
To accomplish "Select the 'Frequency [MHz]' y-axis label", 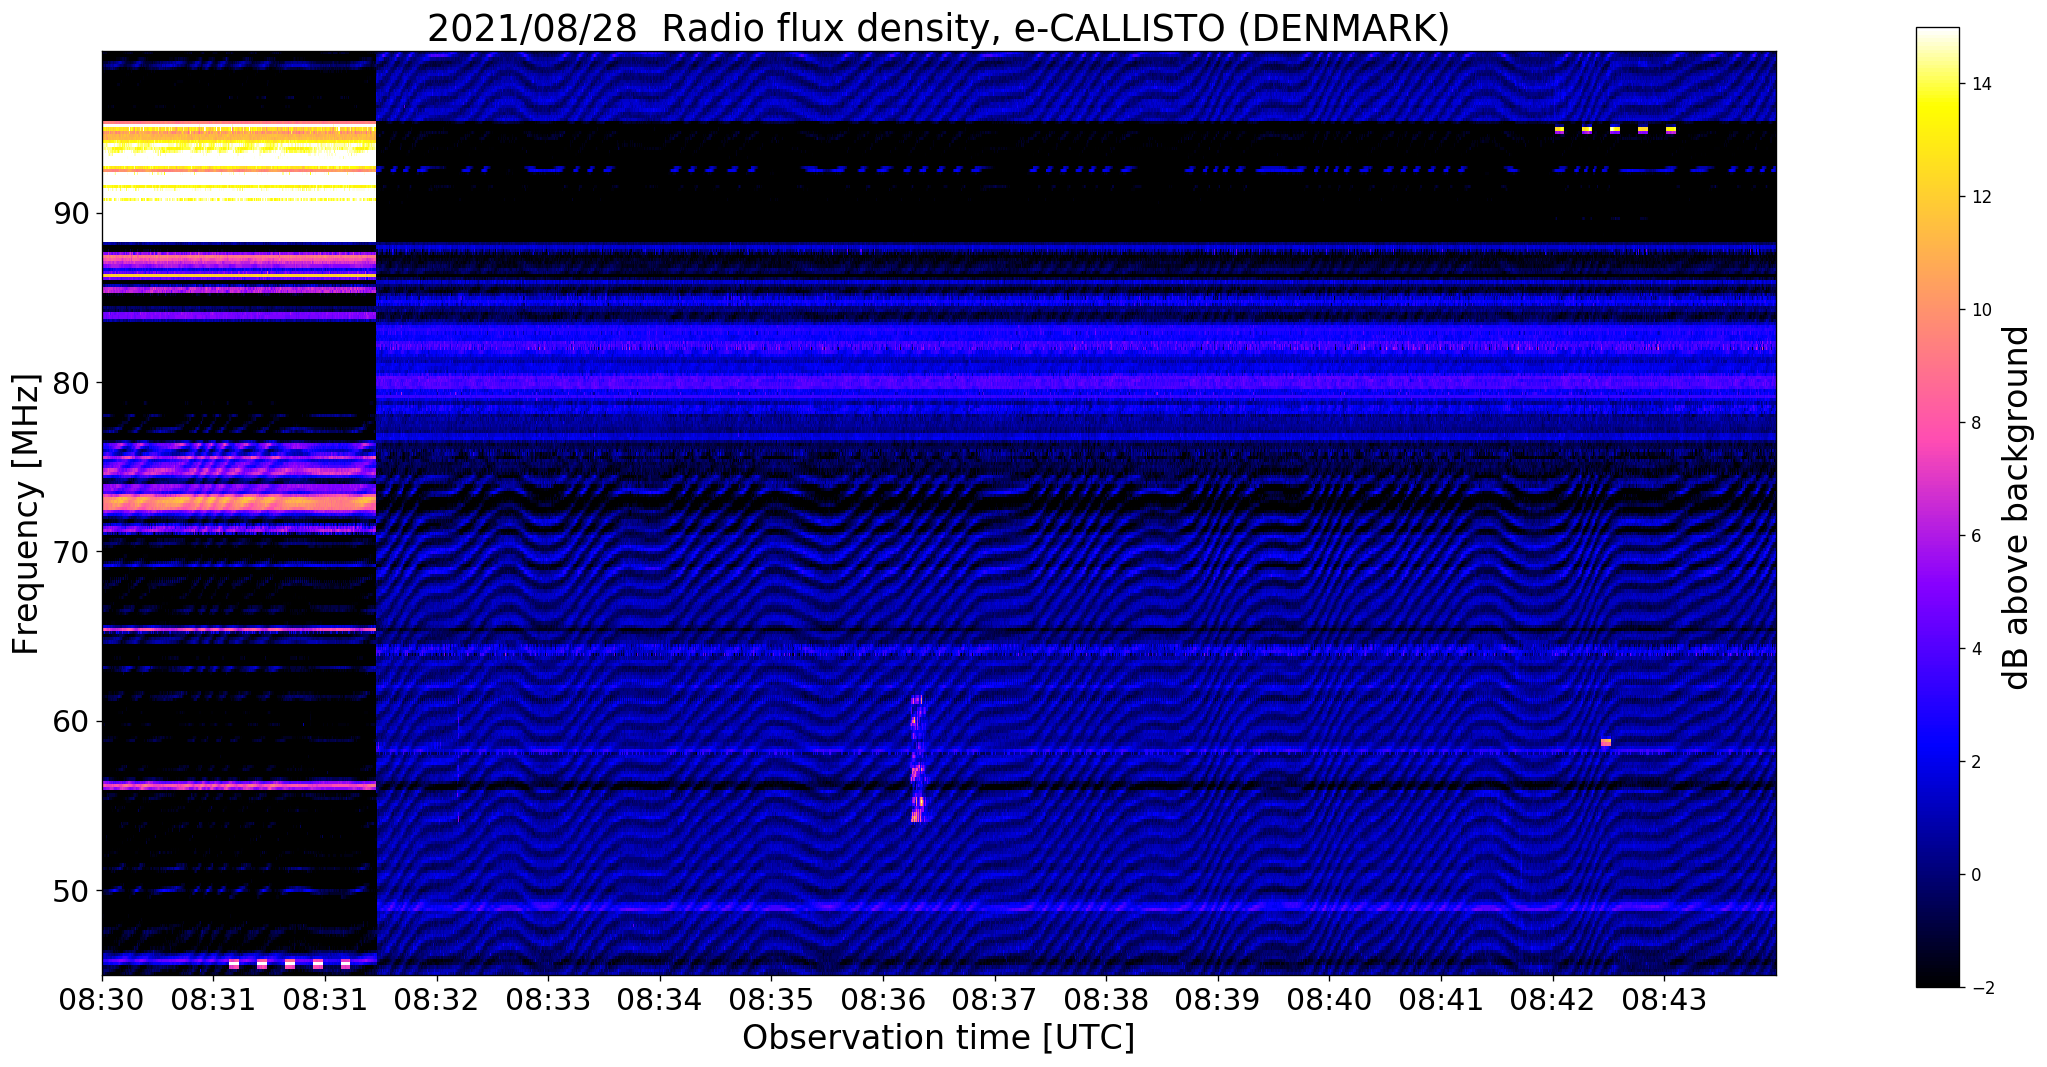I will (26, 514).
